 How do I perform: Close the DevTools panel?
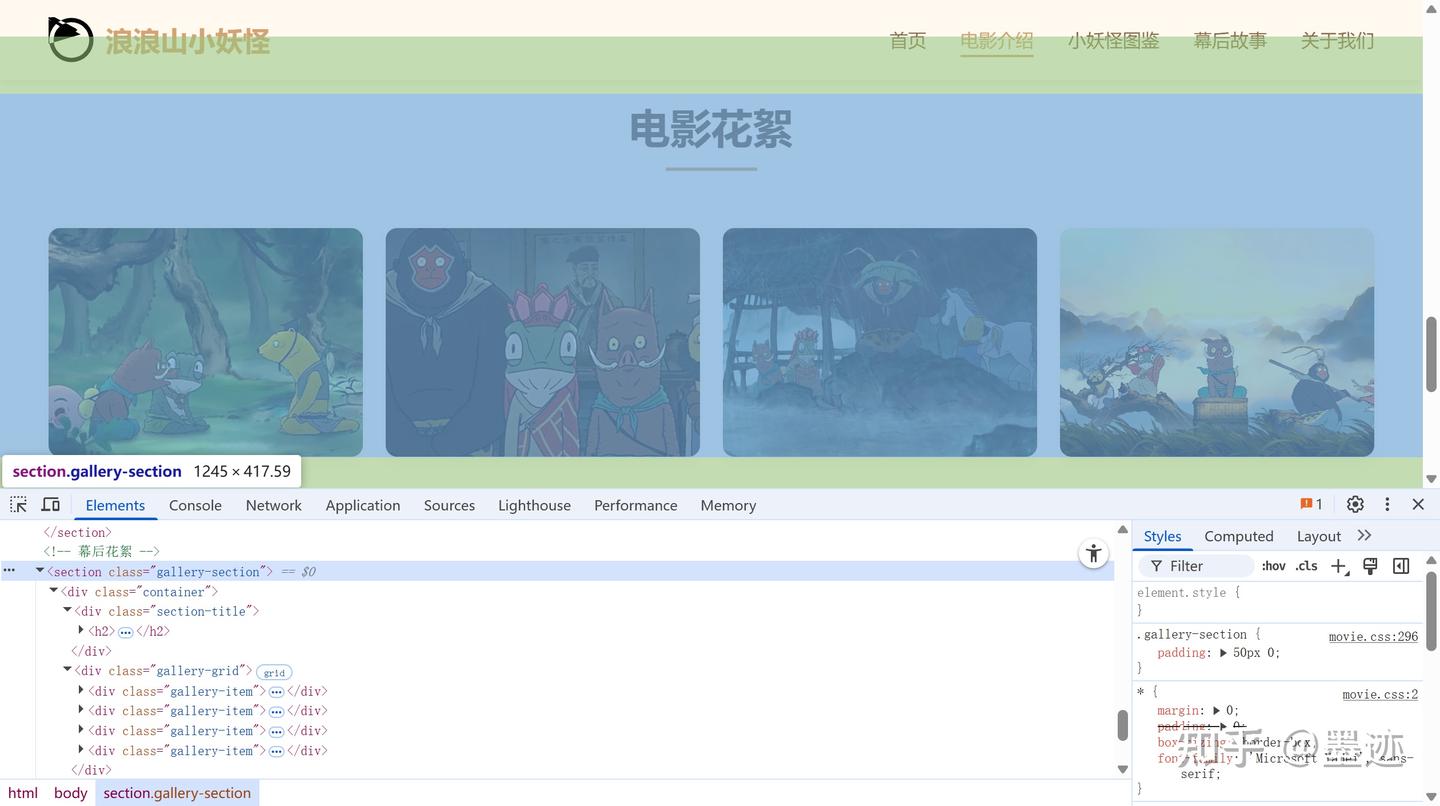coord(1418,504)
